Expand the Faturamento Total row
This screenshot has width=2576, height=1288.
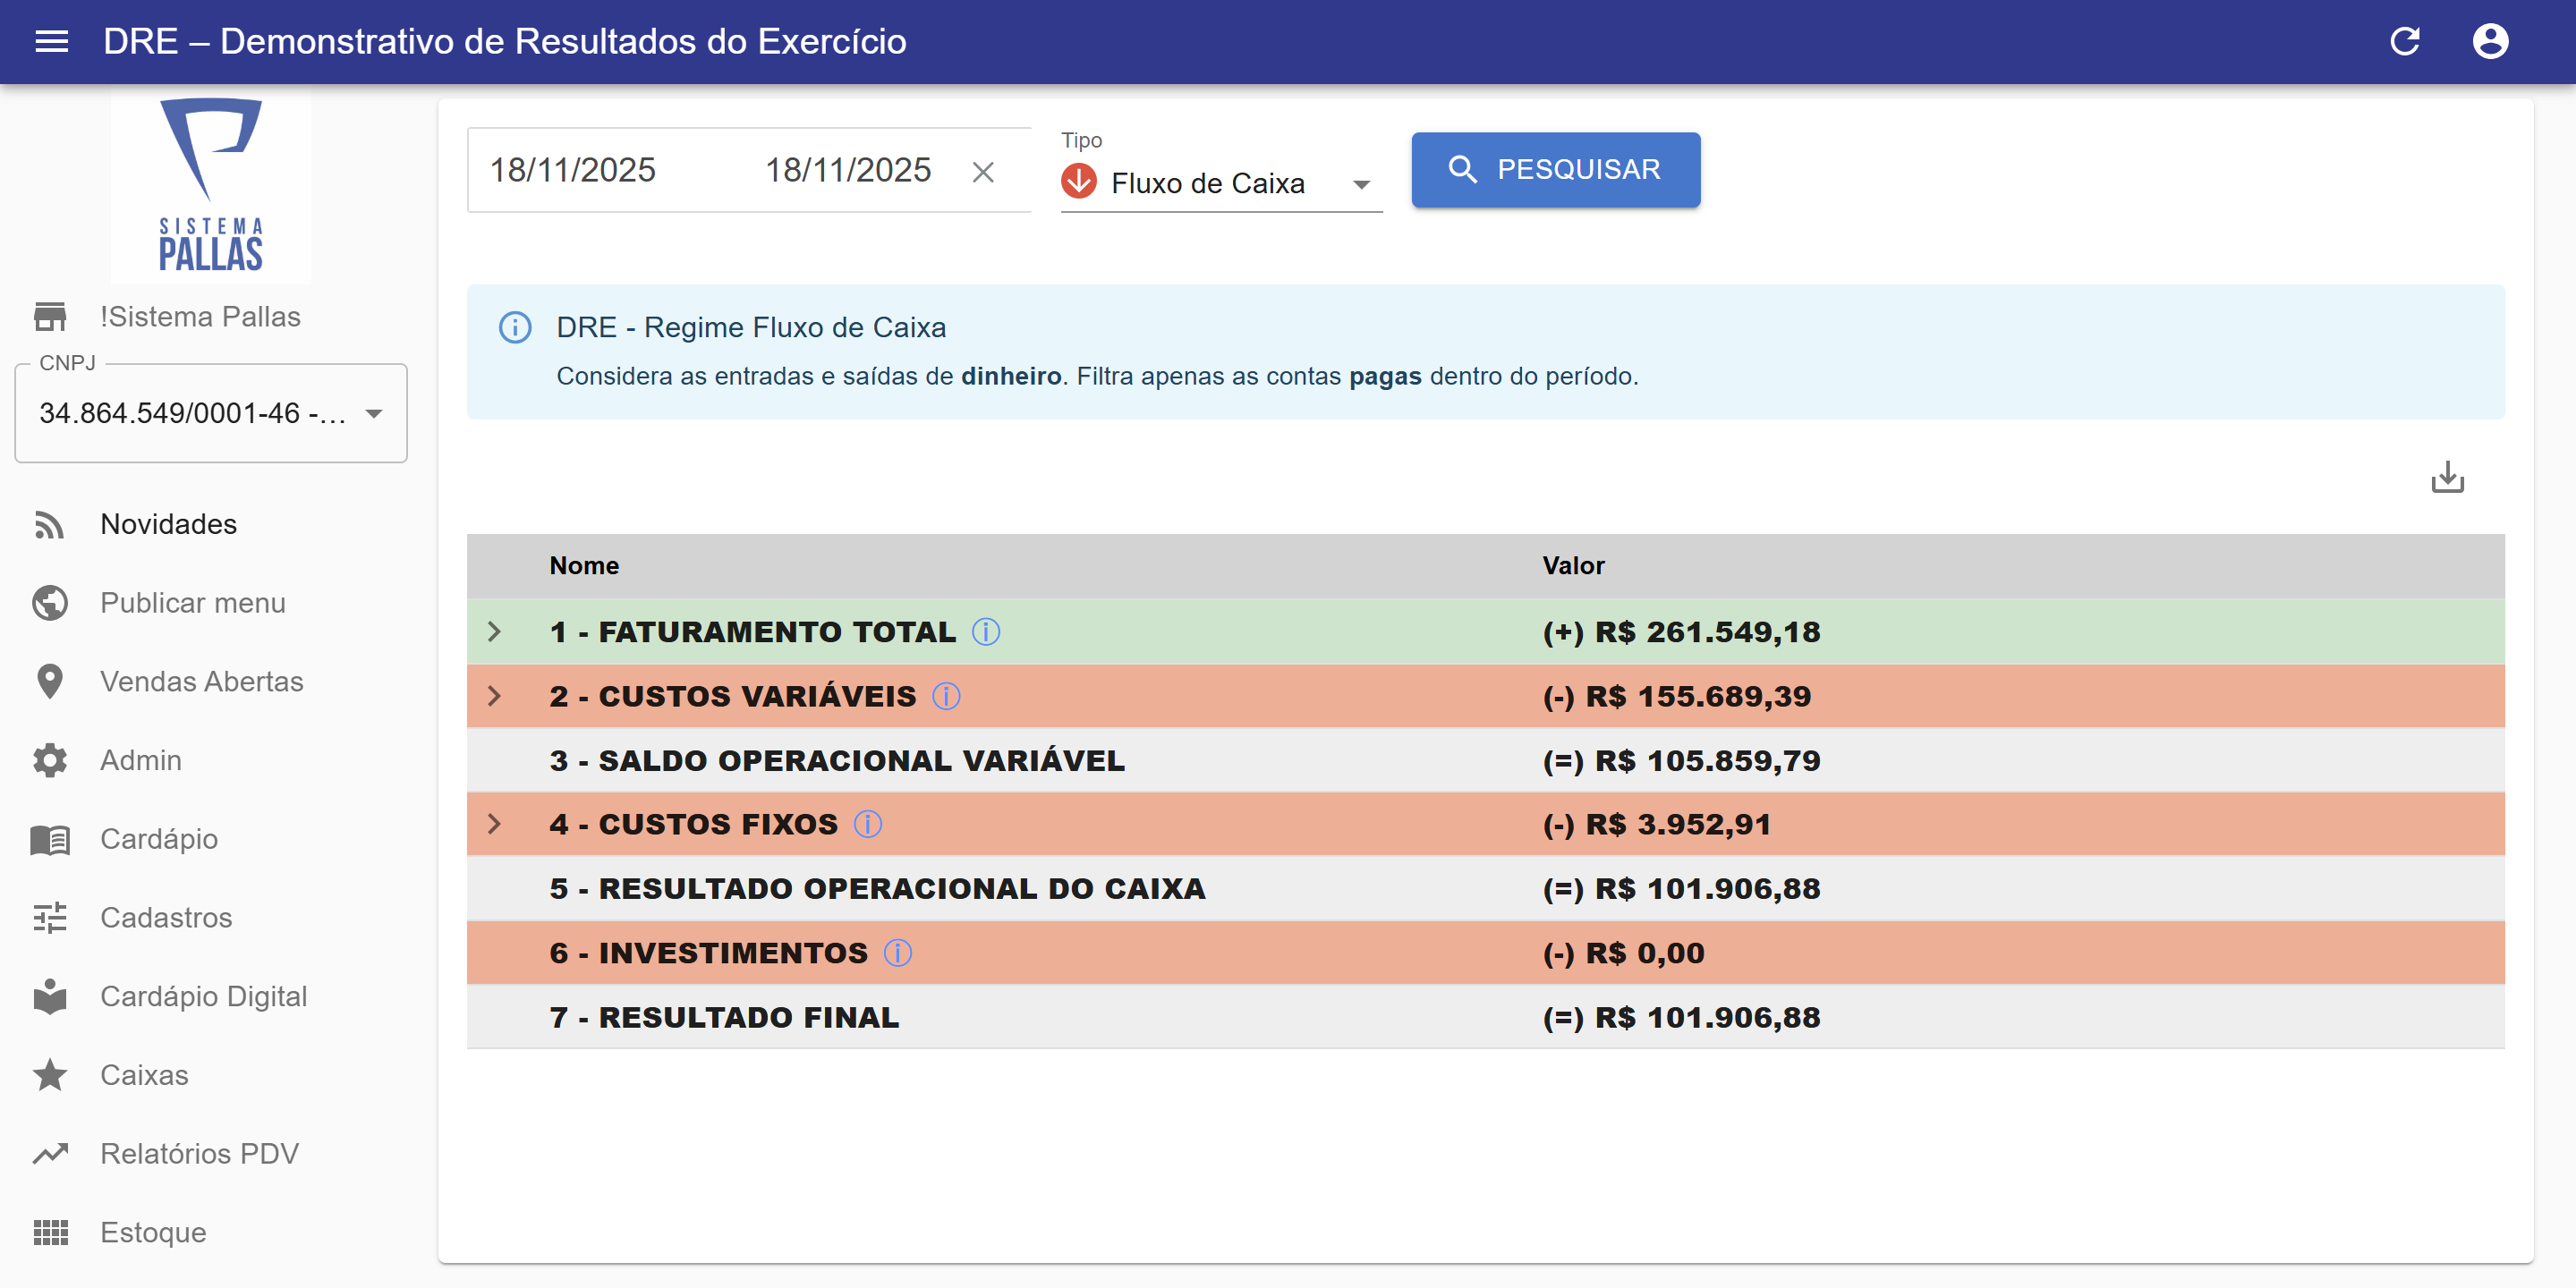494,632
